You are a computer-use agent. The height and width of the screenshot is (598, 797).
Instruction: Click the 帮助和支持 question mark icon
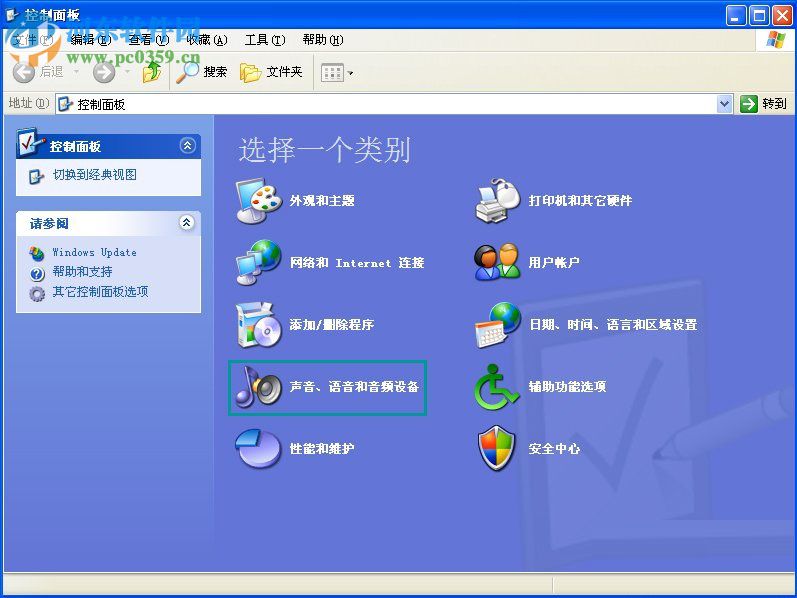[37, 274]
